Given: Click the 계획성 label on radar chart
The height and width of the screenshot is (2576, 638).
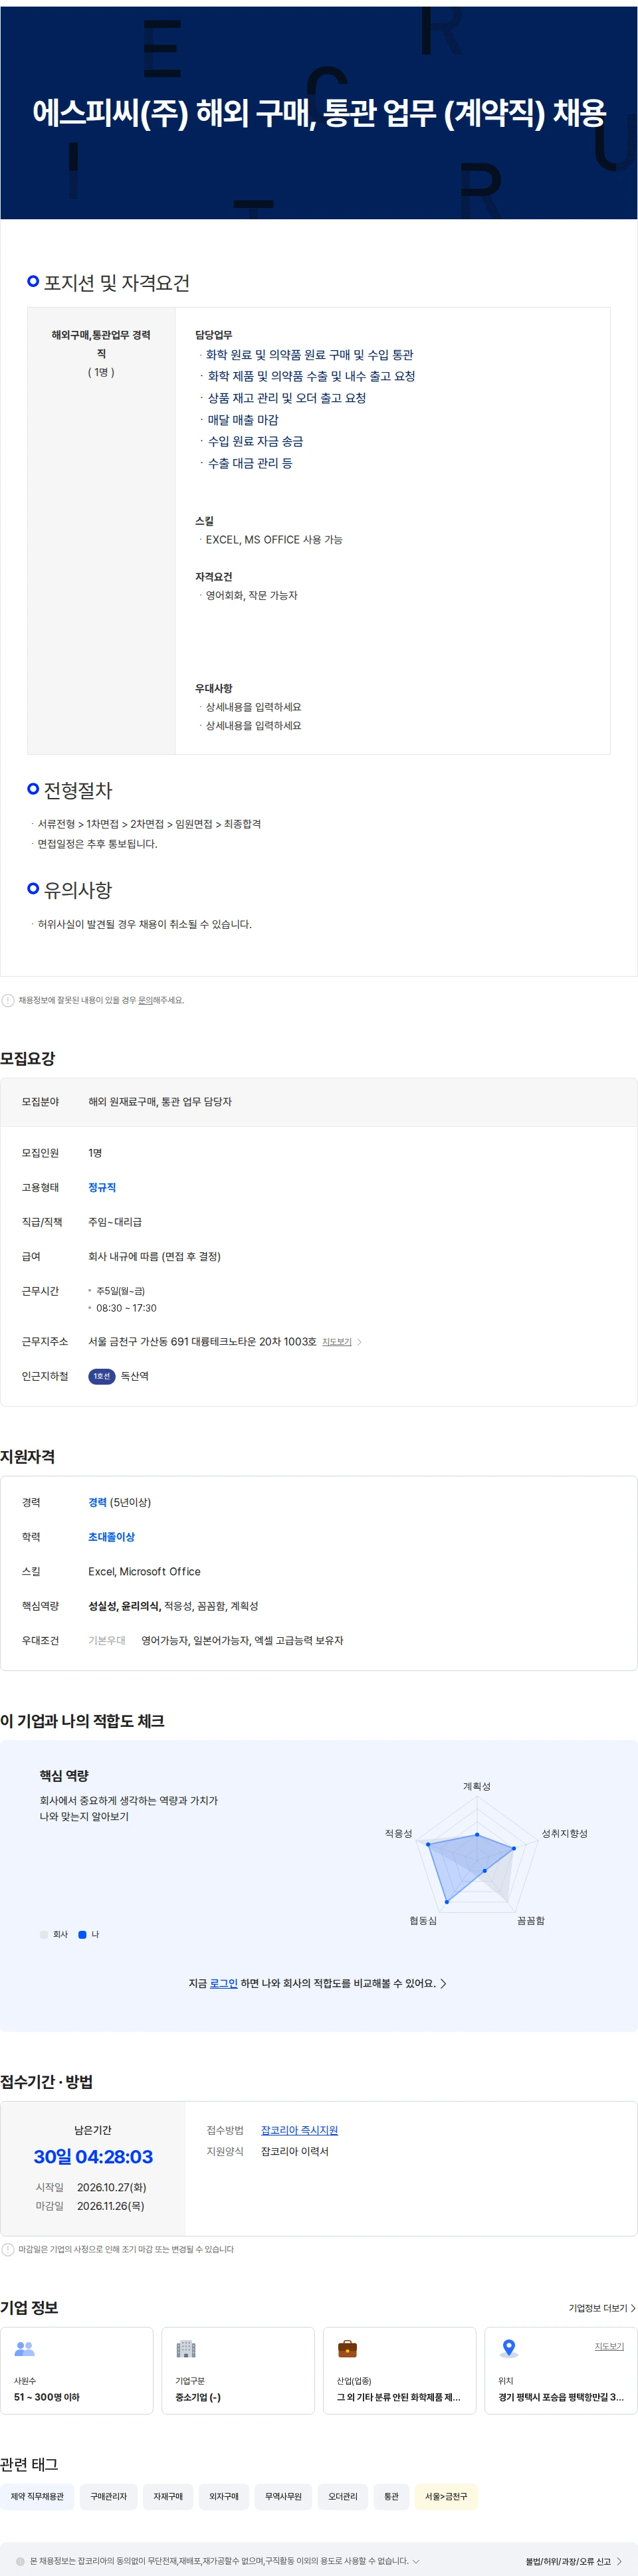Looking at the screenshot, I should click(x=477, y=1787).
